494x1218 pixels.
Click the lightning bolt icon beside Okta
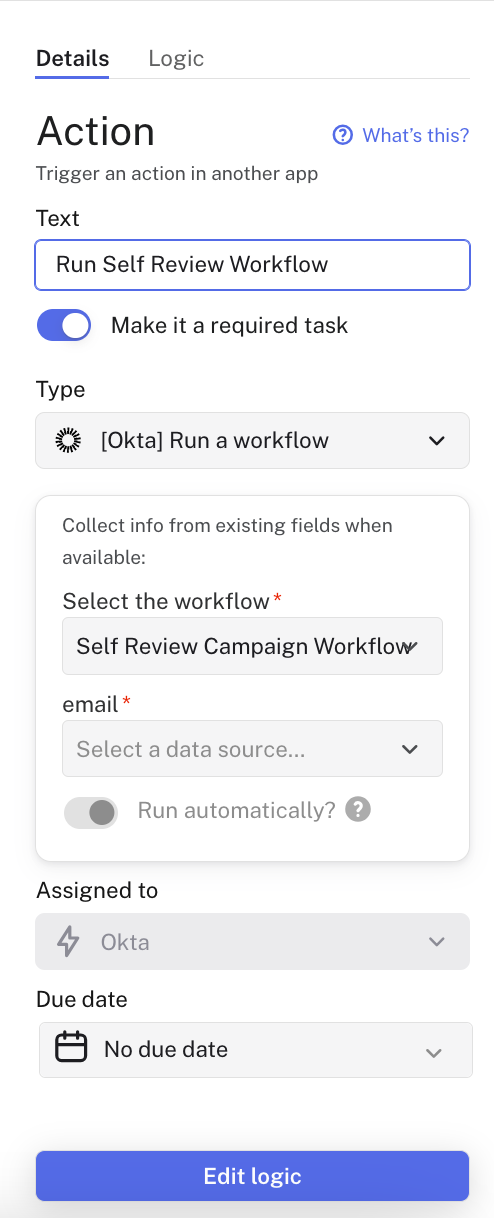click(68, 941)
